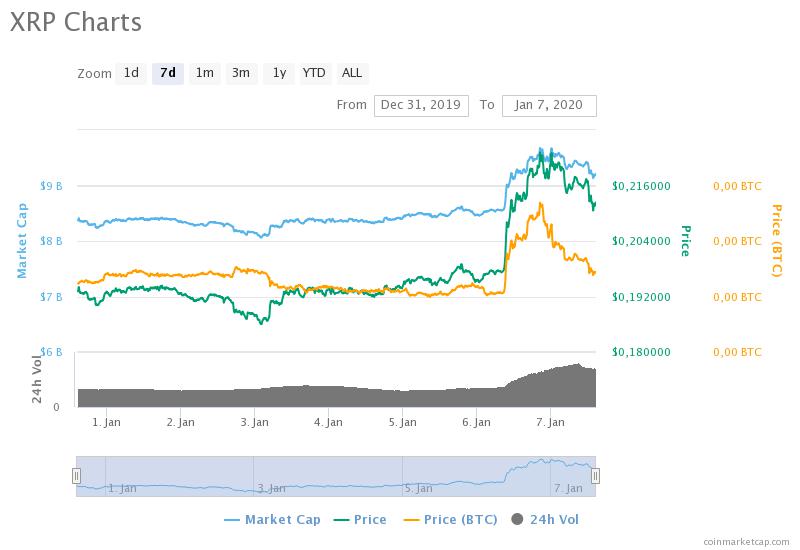Click the 5. Jan main x-axis label
The image size is (800, 550).
point(403,422)
